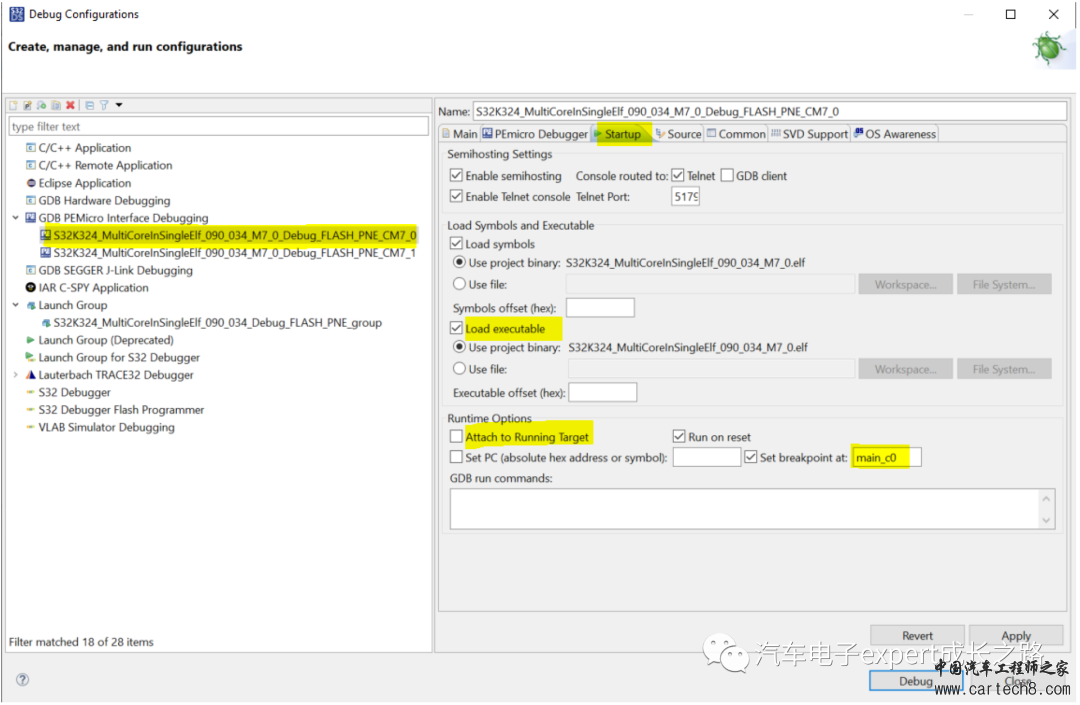Click the New launch configuration icon
The image size is (1080, 705).
[13, 105]
